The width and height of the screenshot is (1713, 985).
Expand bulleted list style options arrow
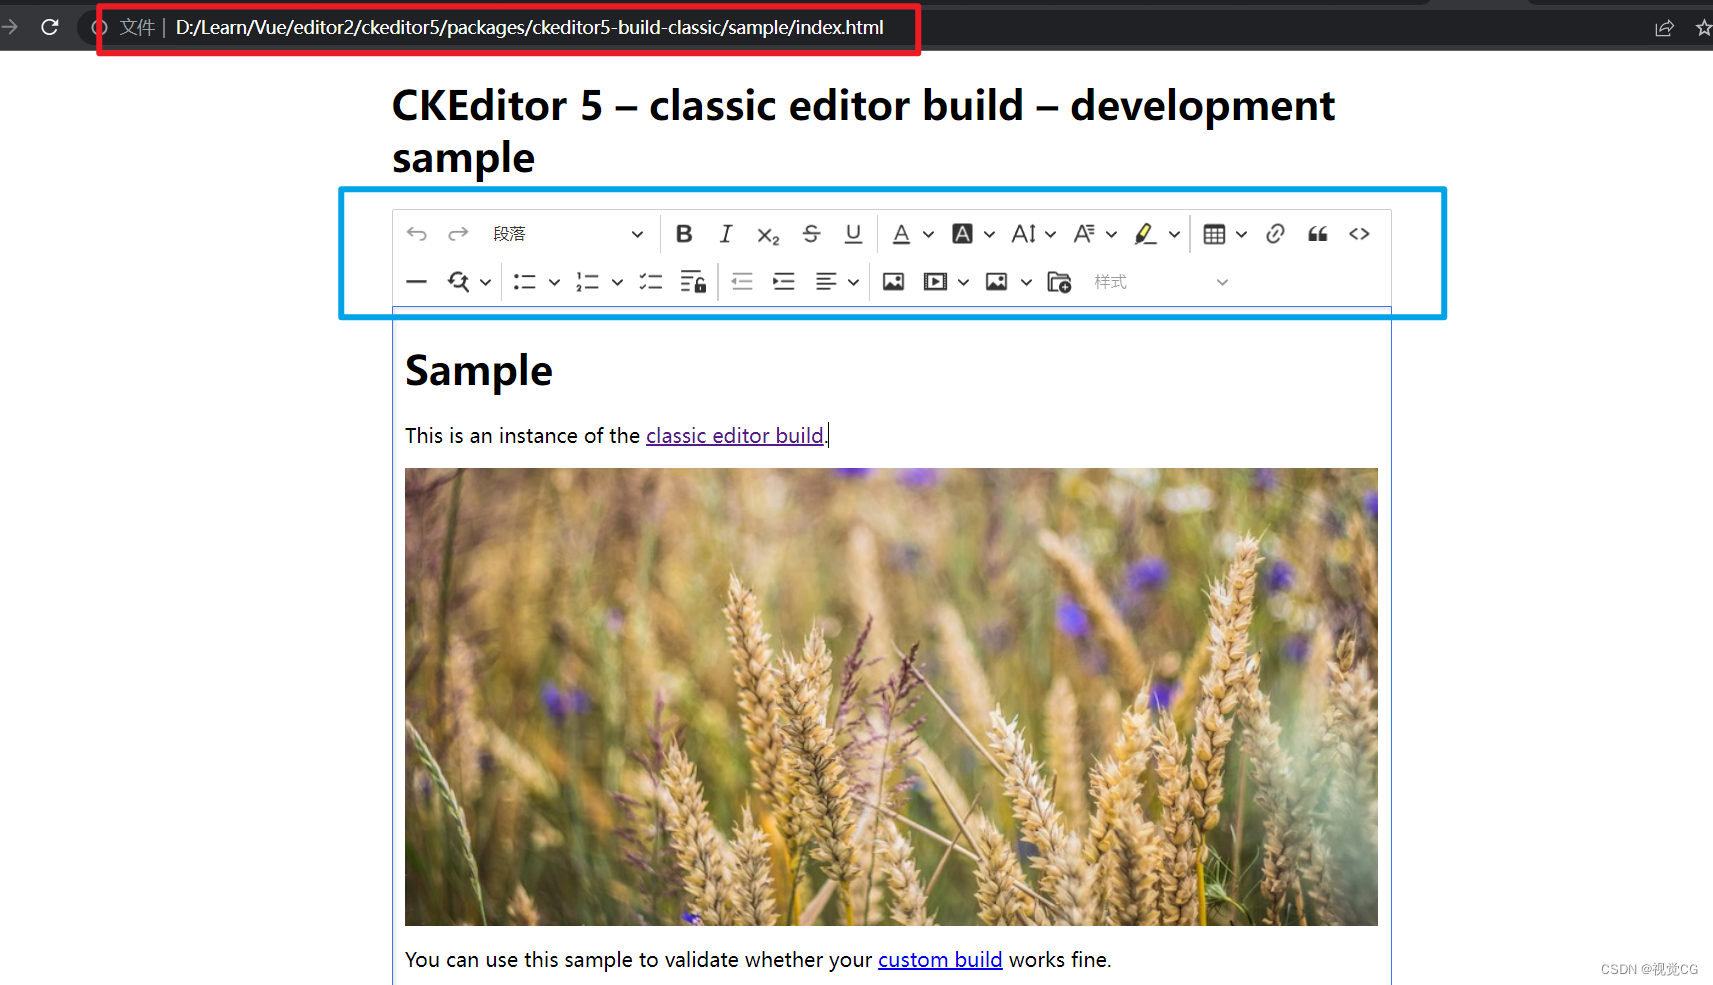coord(554,282)
